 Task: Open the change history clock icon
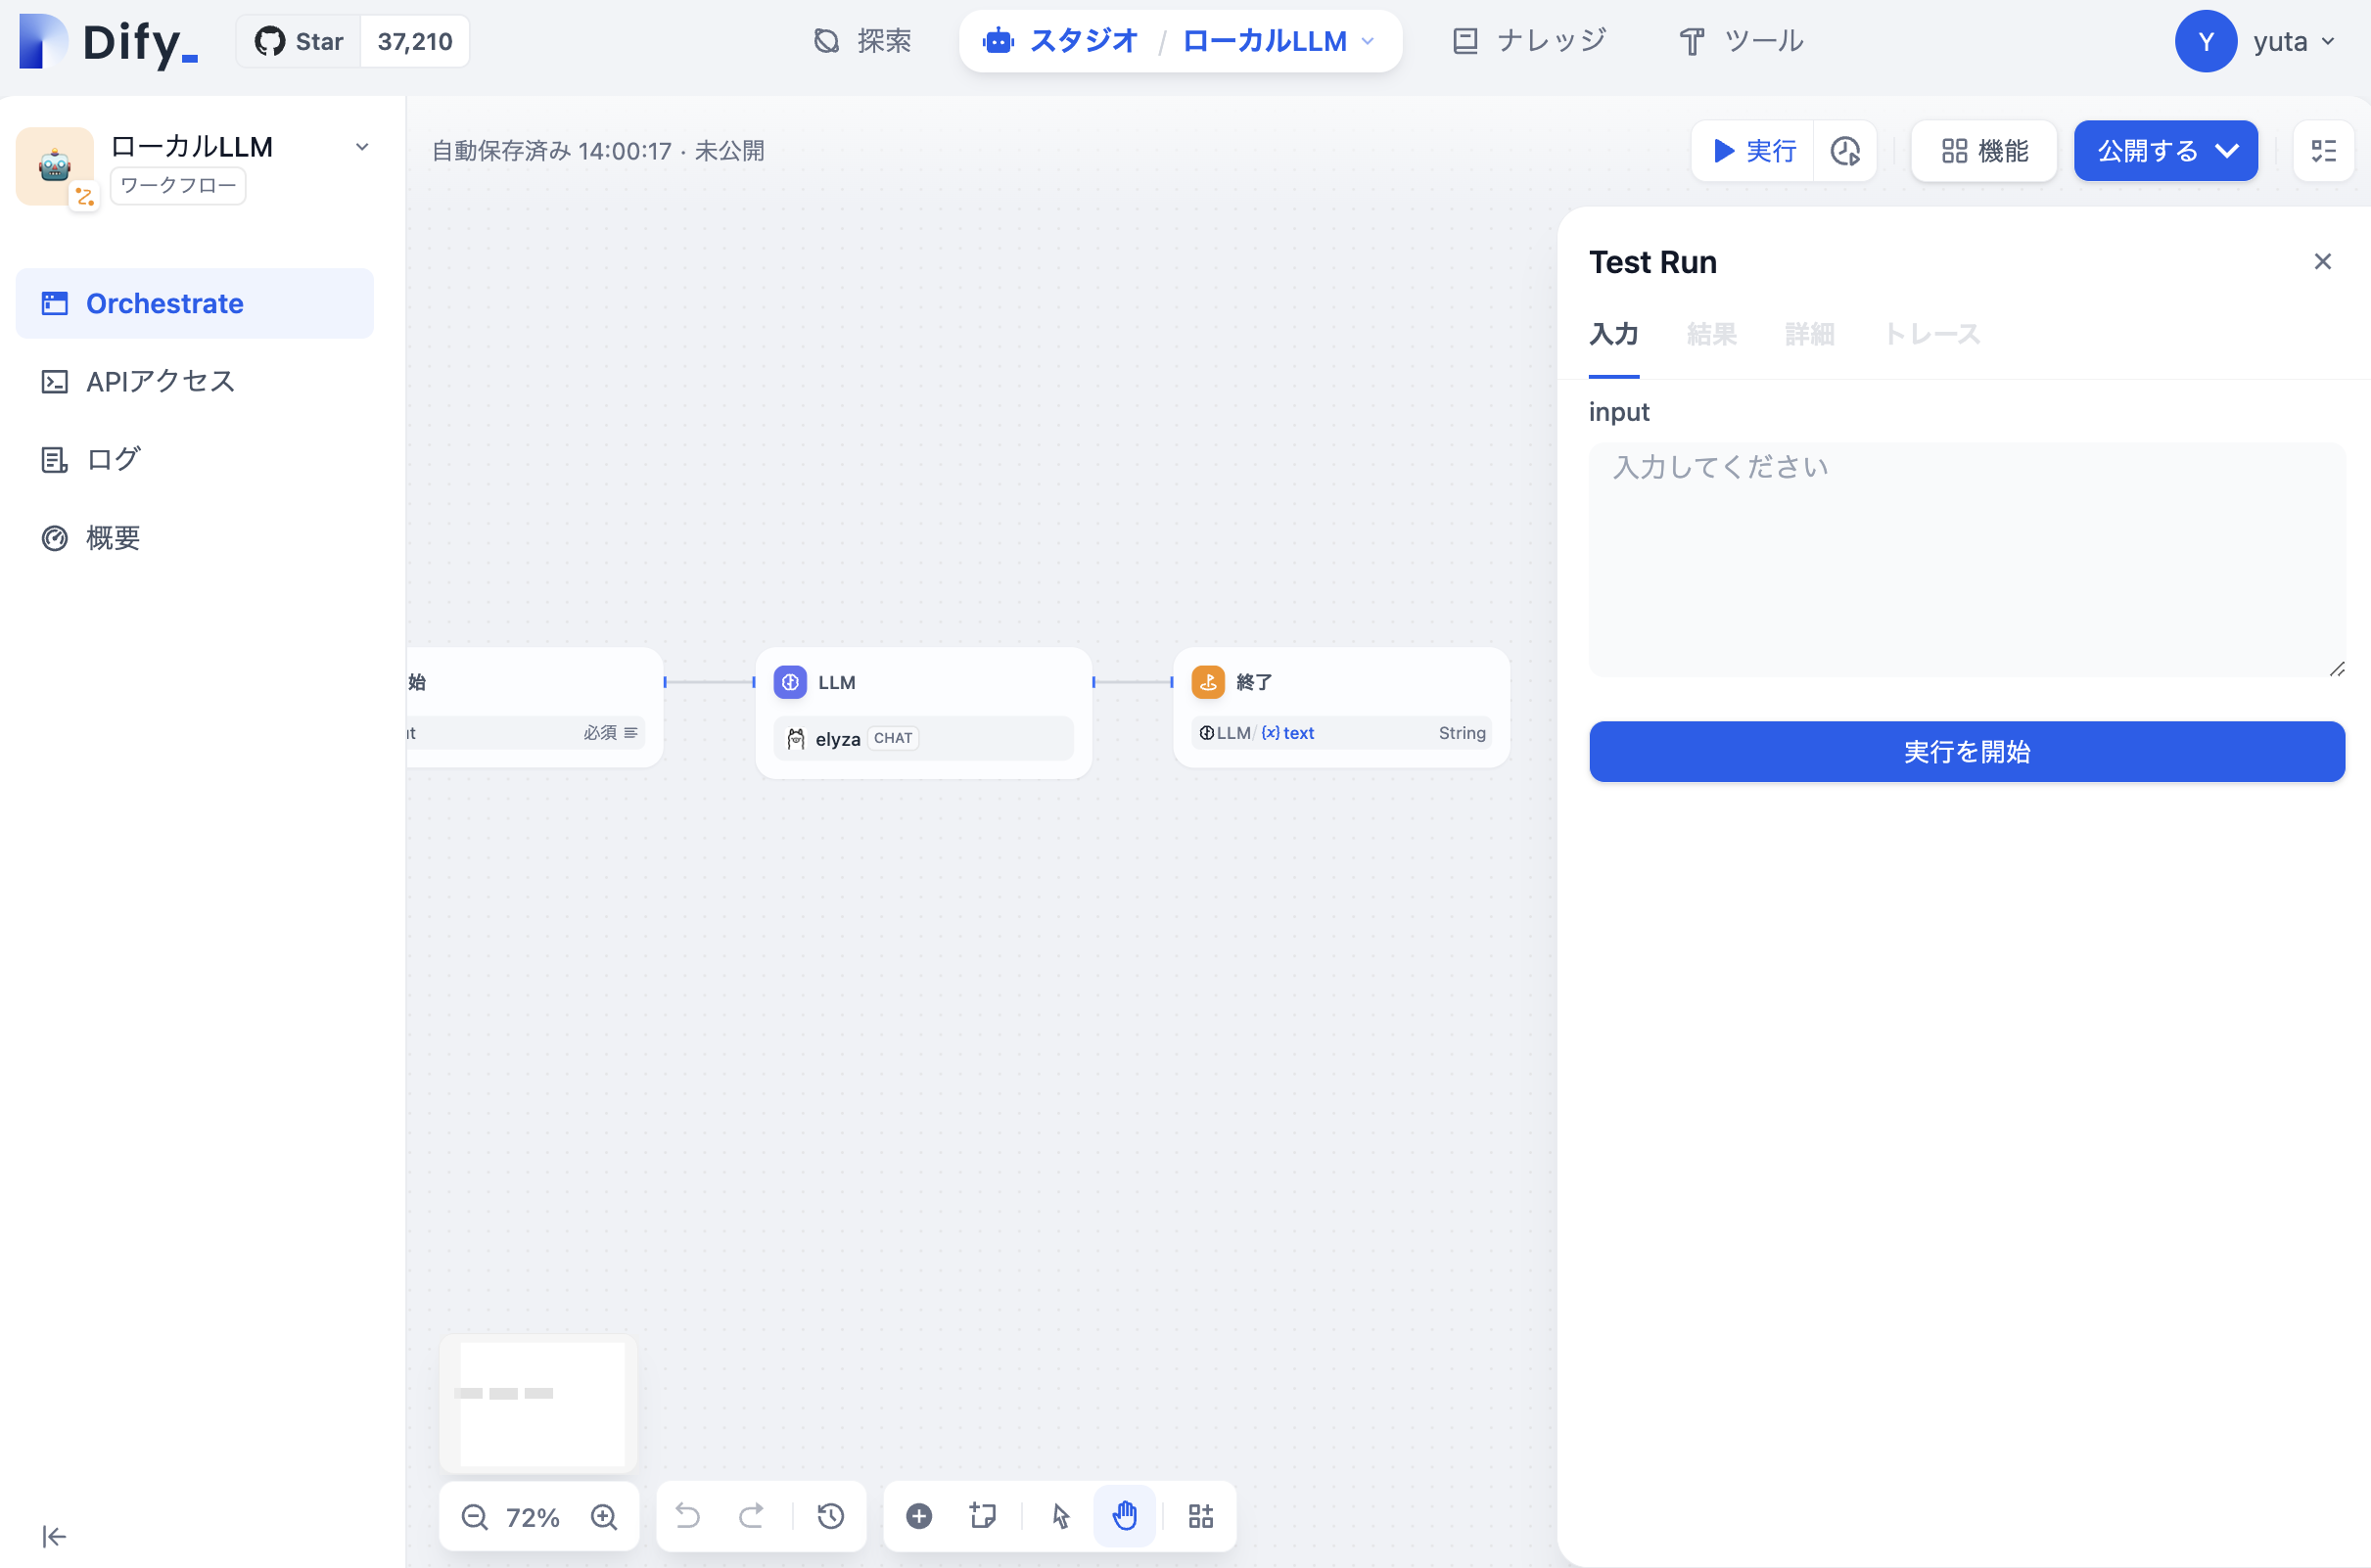831,1516
